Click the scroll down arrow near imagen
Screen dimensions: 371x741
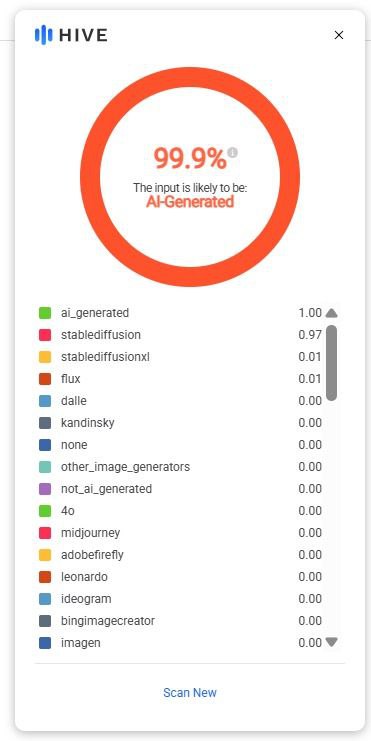pyautogui.click(x=332, y=642)
